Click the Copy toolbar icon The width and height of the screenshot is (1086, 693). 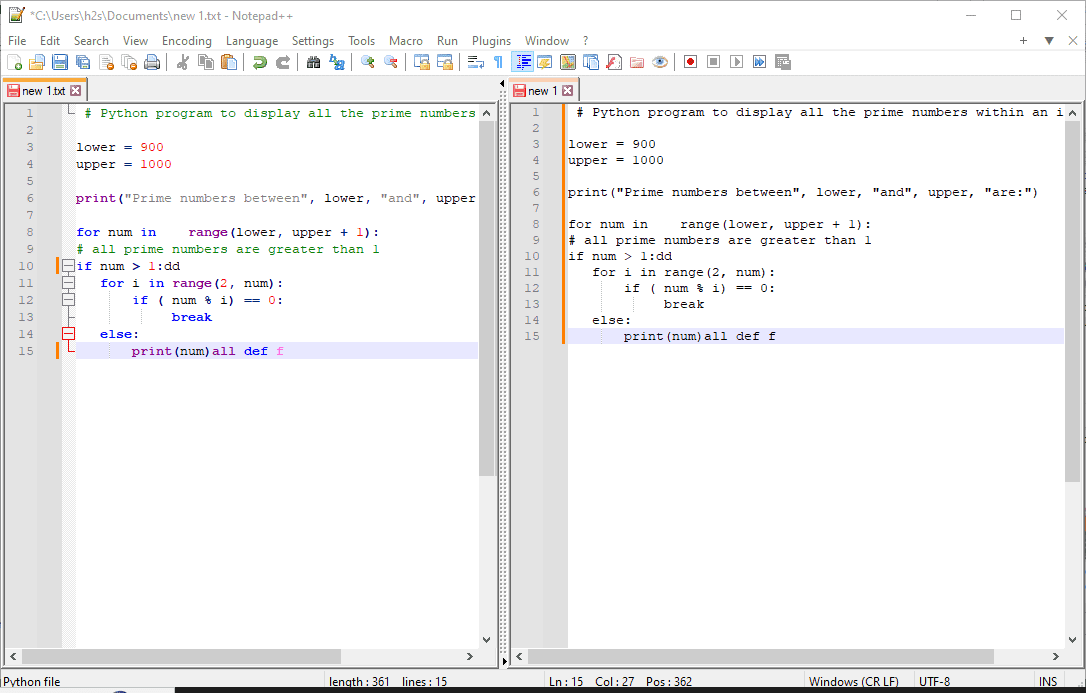coord(206,62)
